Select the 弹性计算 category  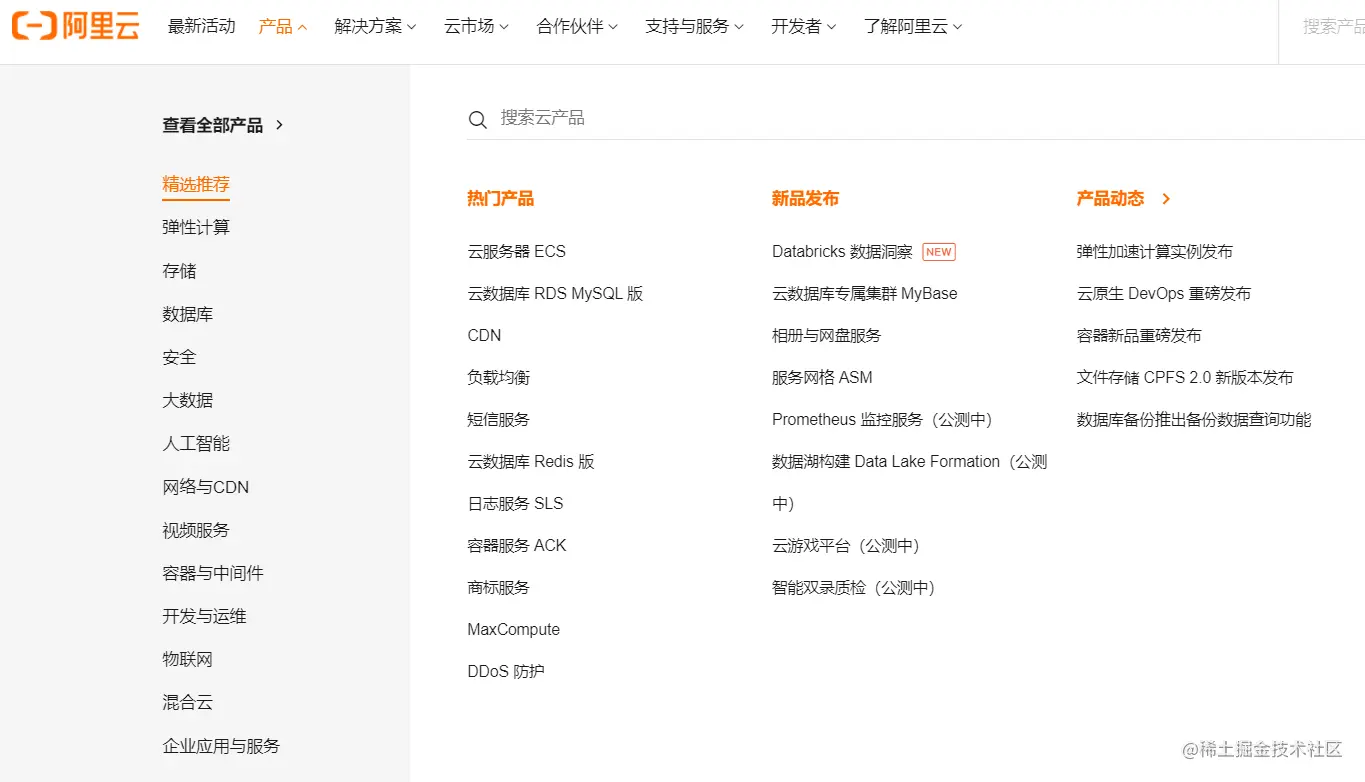click(196, 227)
